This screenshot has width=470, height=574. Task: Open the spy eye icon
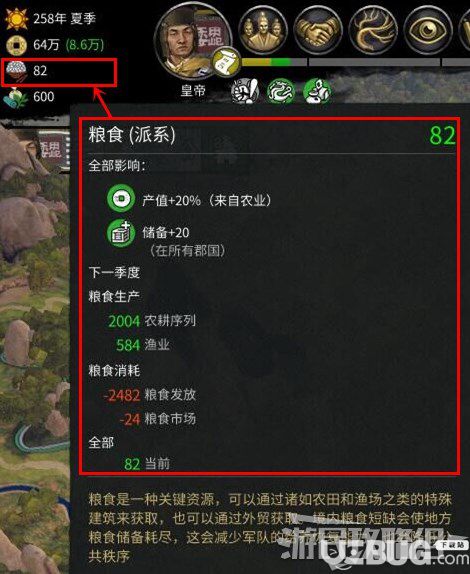(428, 30)
